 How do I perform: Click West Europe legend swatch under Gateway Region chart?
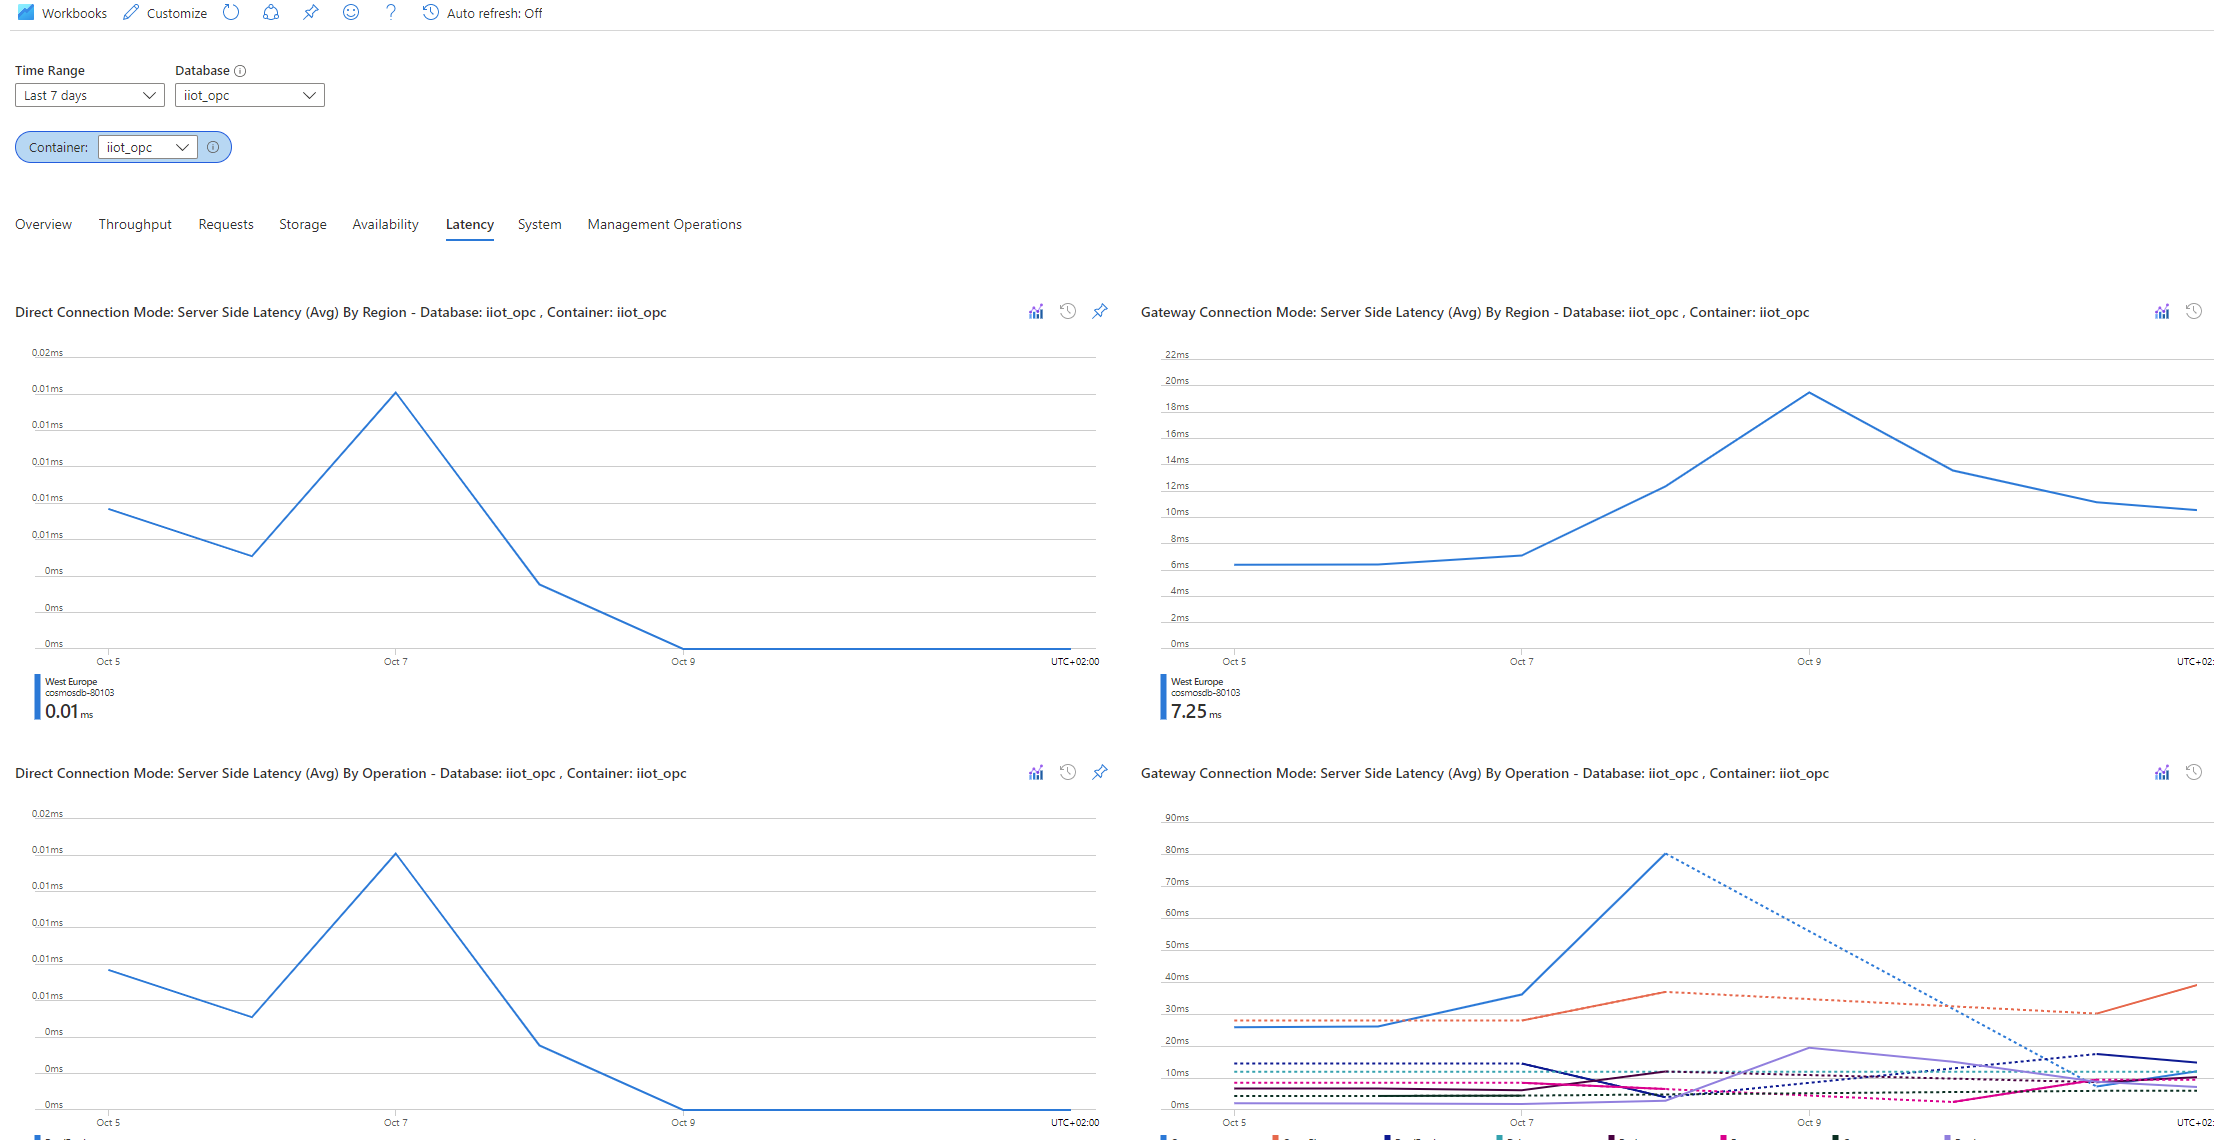point(1163,697)
